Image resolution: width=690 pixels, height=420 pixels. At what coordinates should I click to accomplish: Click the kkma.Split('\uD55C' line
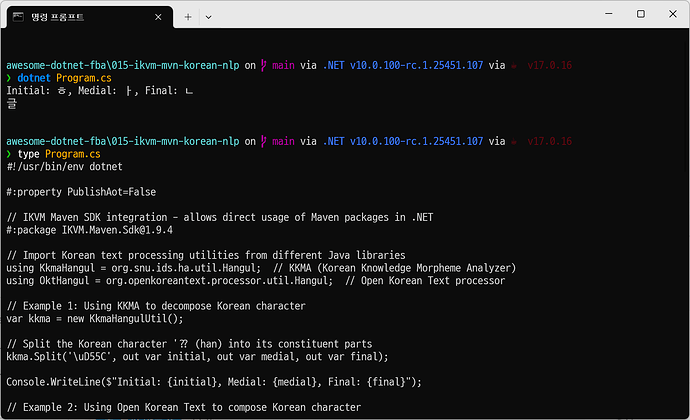(197, 356)
